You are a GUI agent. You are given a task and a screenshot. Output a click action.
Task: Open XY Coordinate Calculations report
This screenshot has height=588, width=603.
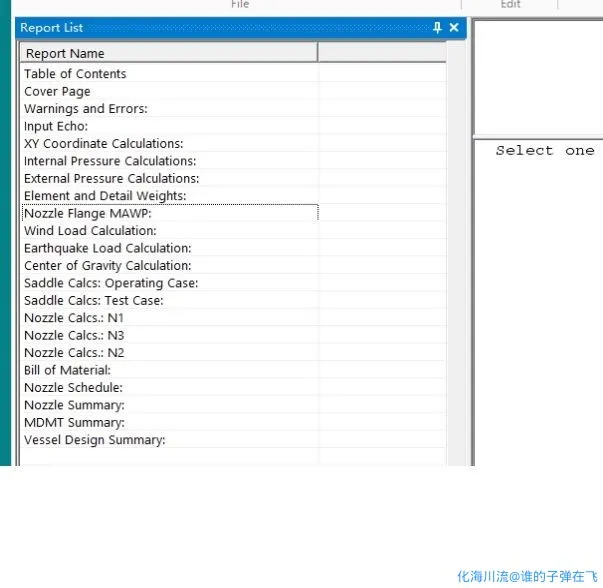click(x=103, y=144)
